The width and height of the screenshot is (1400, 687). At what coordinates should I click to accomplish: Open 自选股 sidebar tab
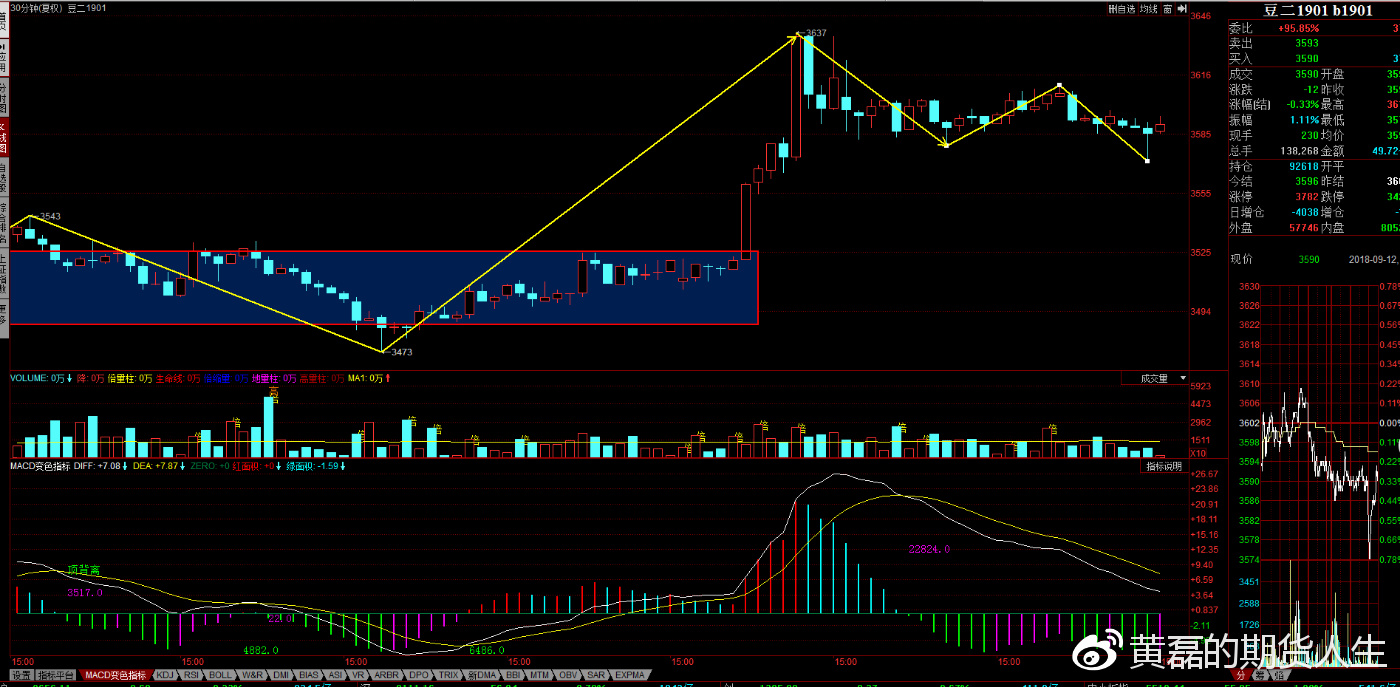(x=4, y=176)
